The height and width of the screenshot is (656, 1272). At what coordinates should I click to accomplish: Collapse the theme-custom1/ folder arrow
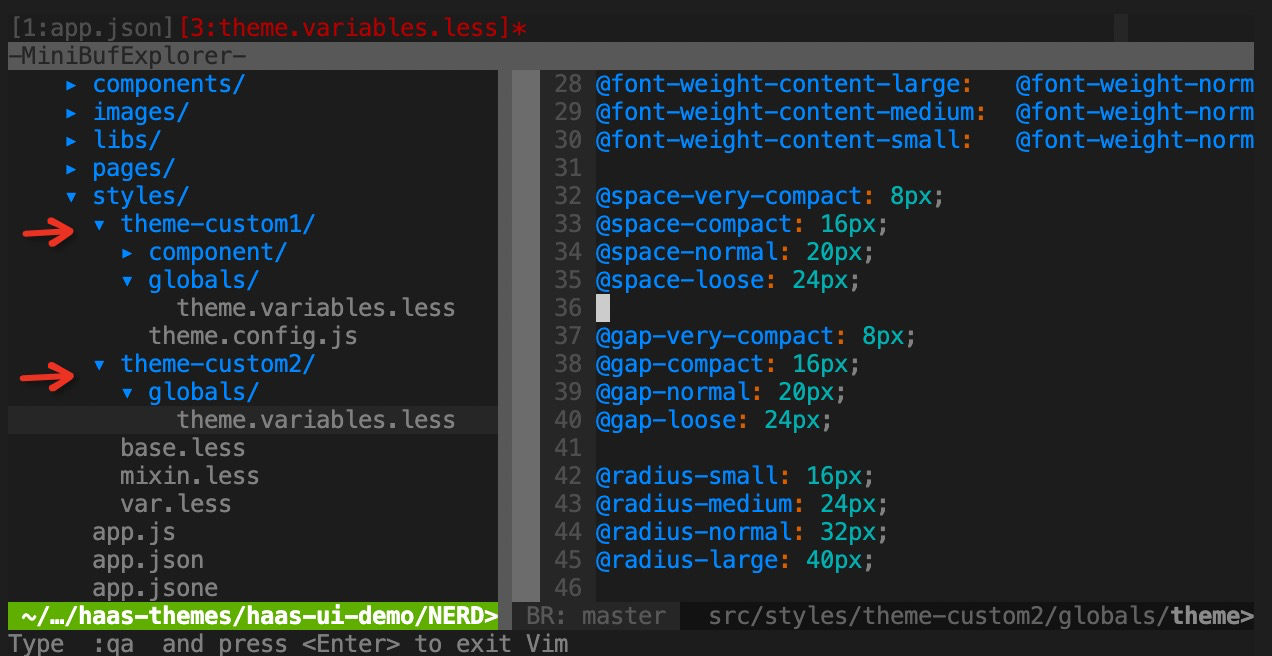point(99,225)
